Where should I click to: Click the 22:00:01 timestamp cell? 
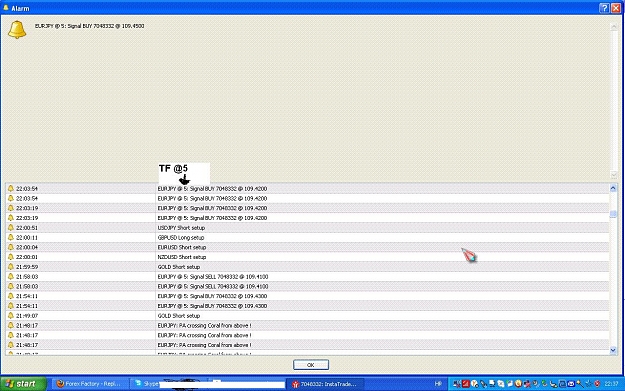pos(27,257)
